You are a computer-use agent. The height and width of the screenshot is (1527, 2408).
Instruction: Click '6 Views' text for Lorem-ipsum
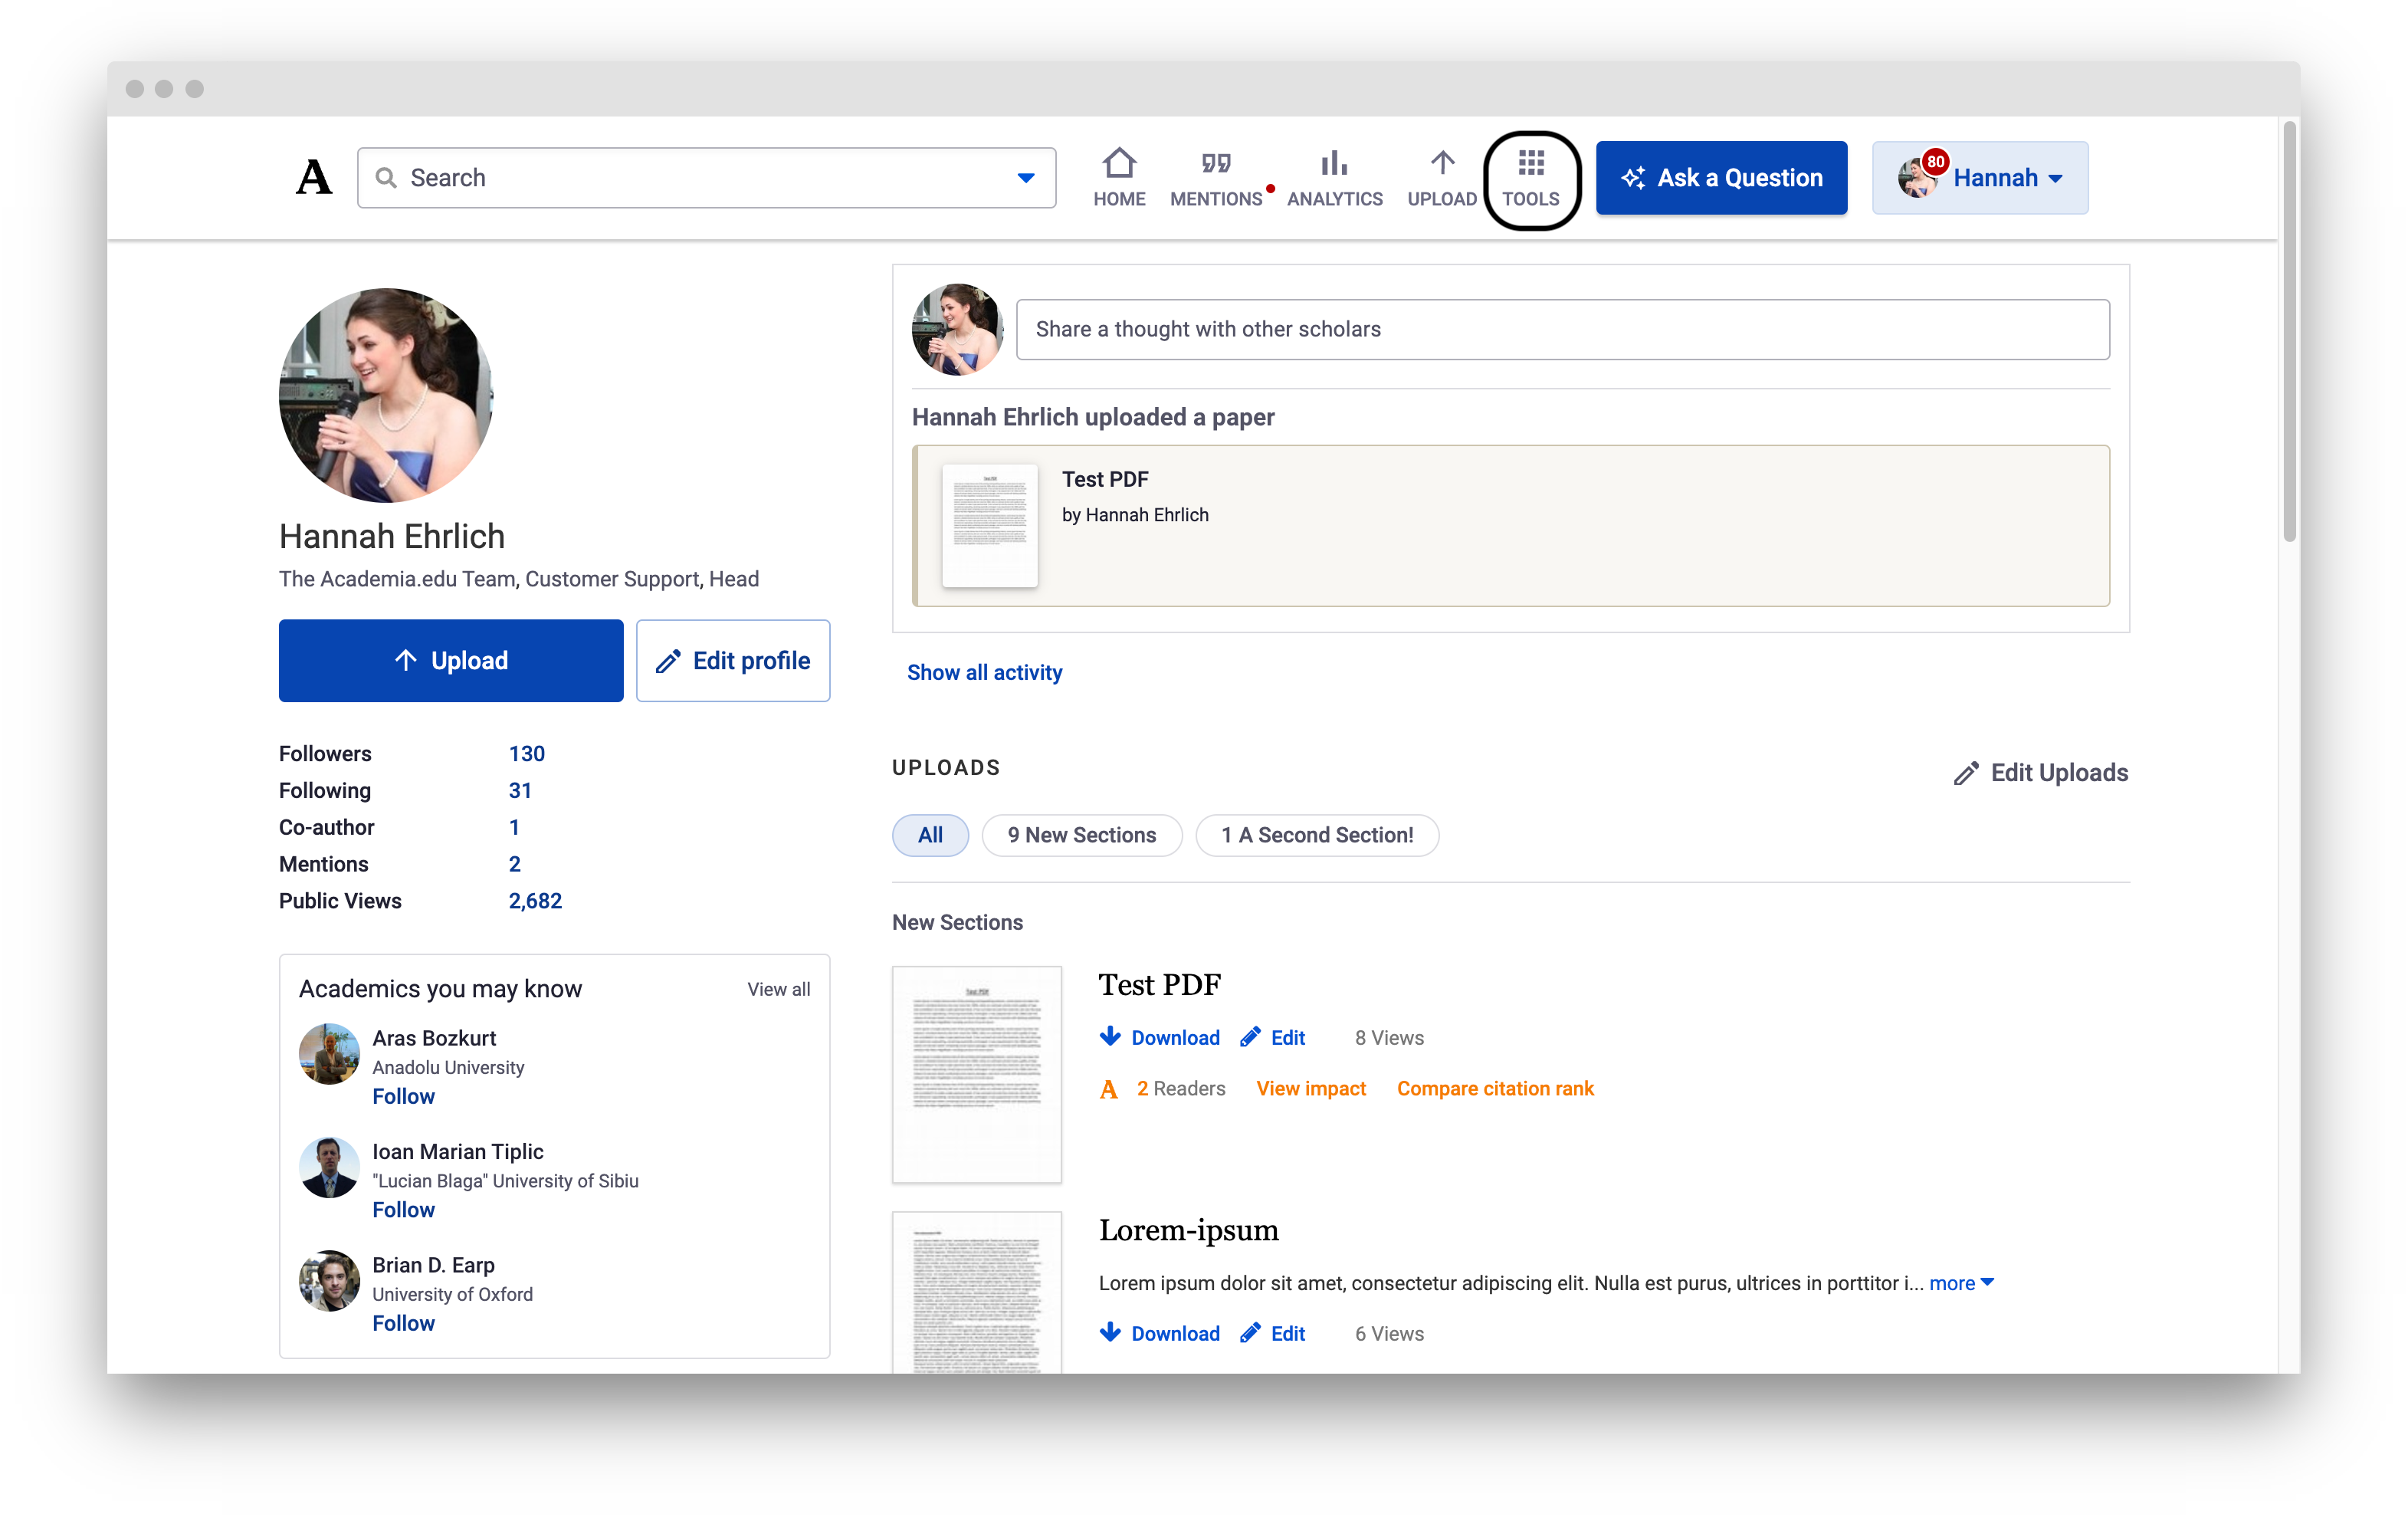click(1389, 1334)
